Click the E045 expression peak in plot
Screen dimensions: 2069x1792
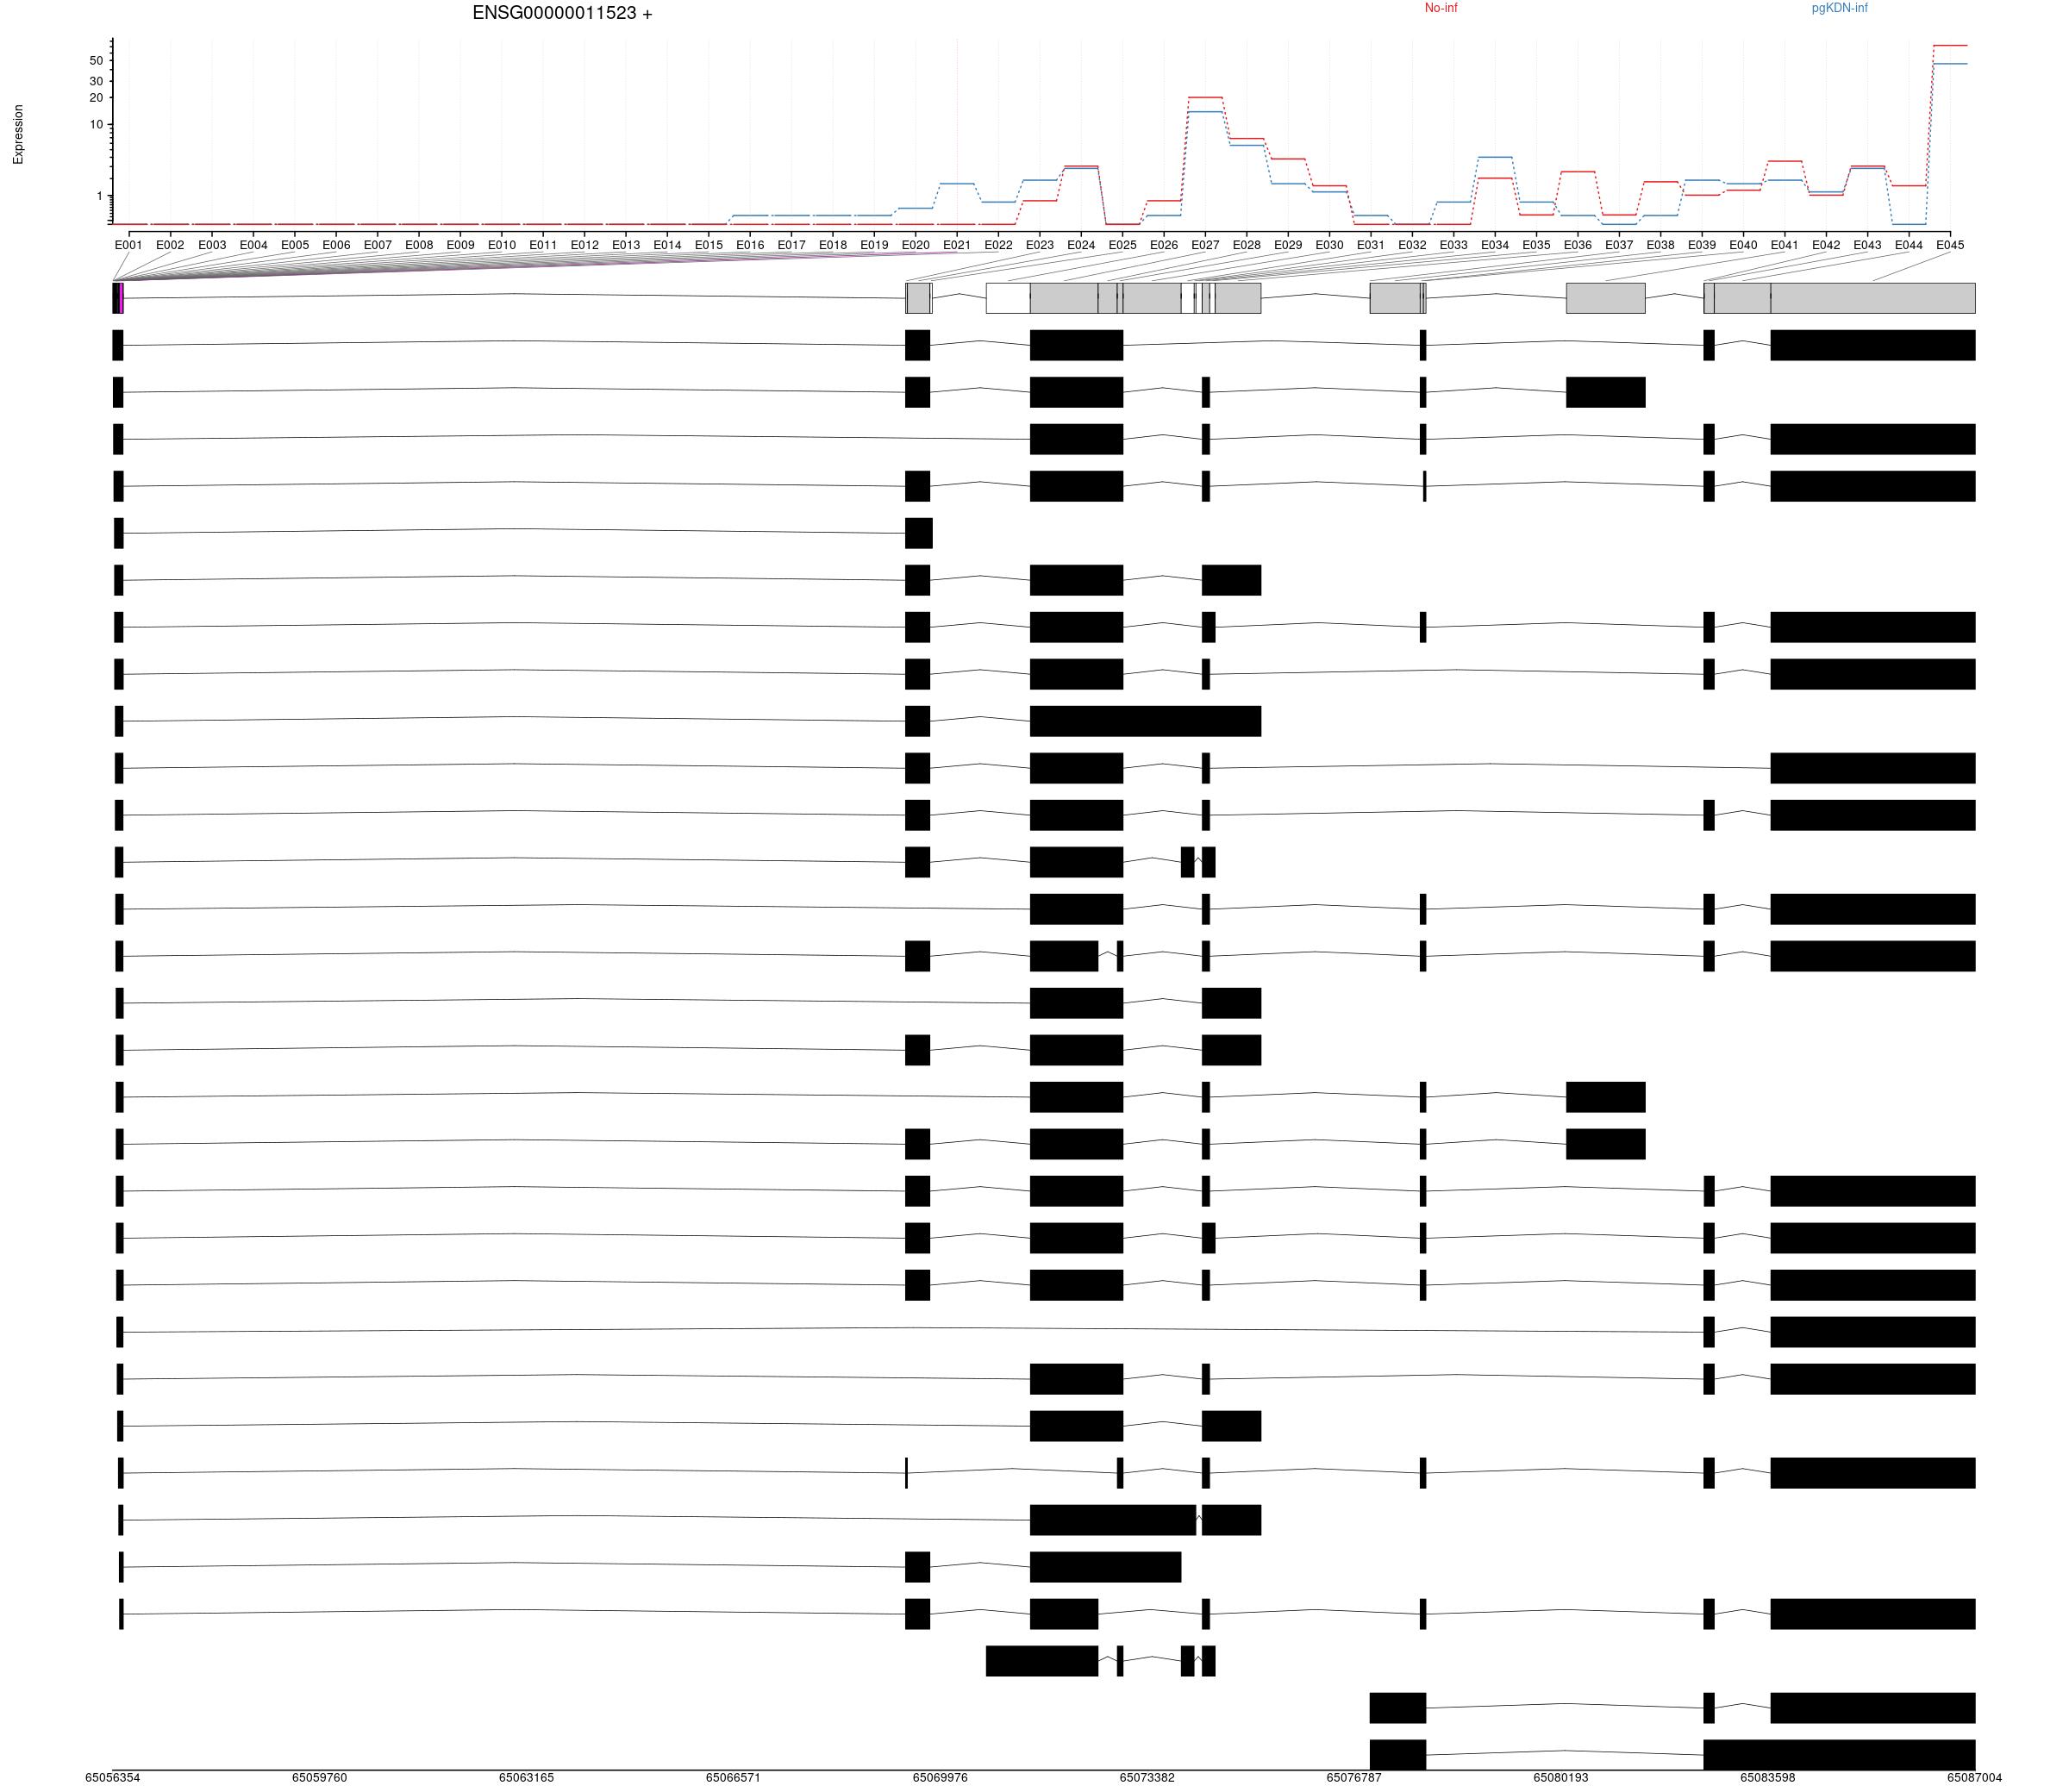1950,45
